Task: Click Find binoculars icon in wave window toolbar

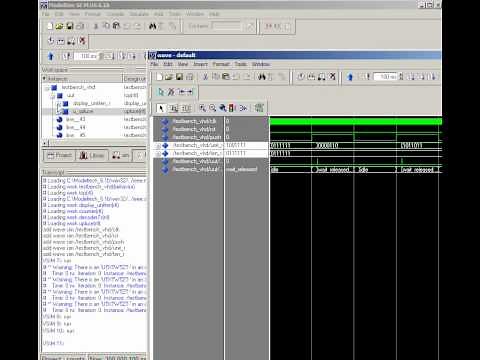Action: click(x=262, y=77)
